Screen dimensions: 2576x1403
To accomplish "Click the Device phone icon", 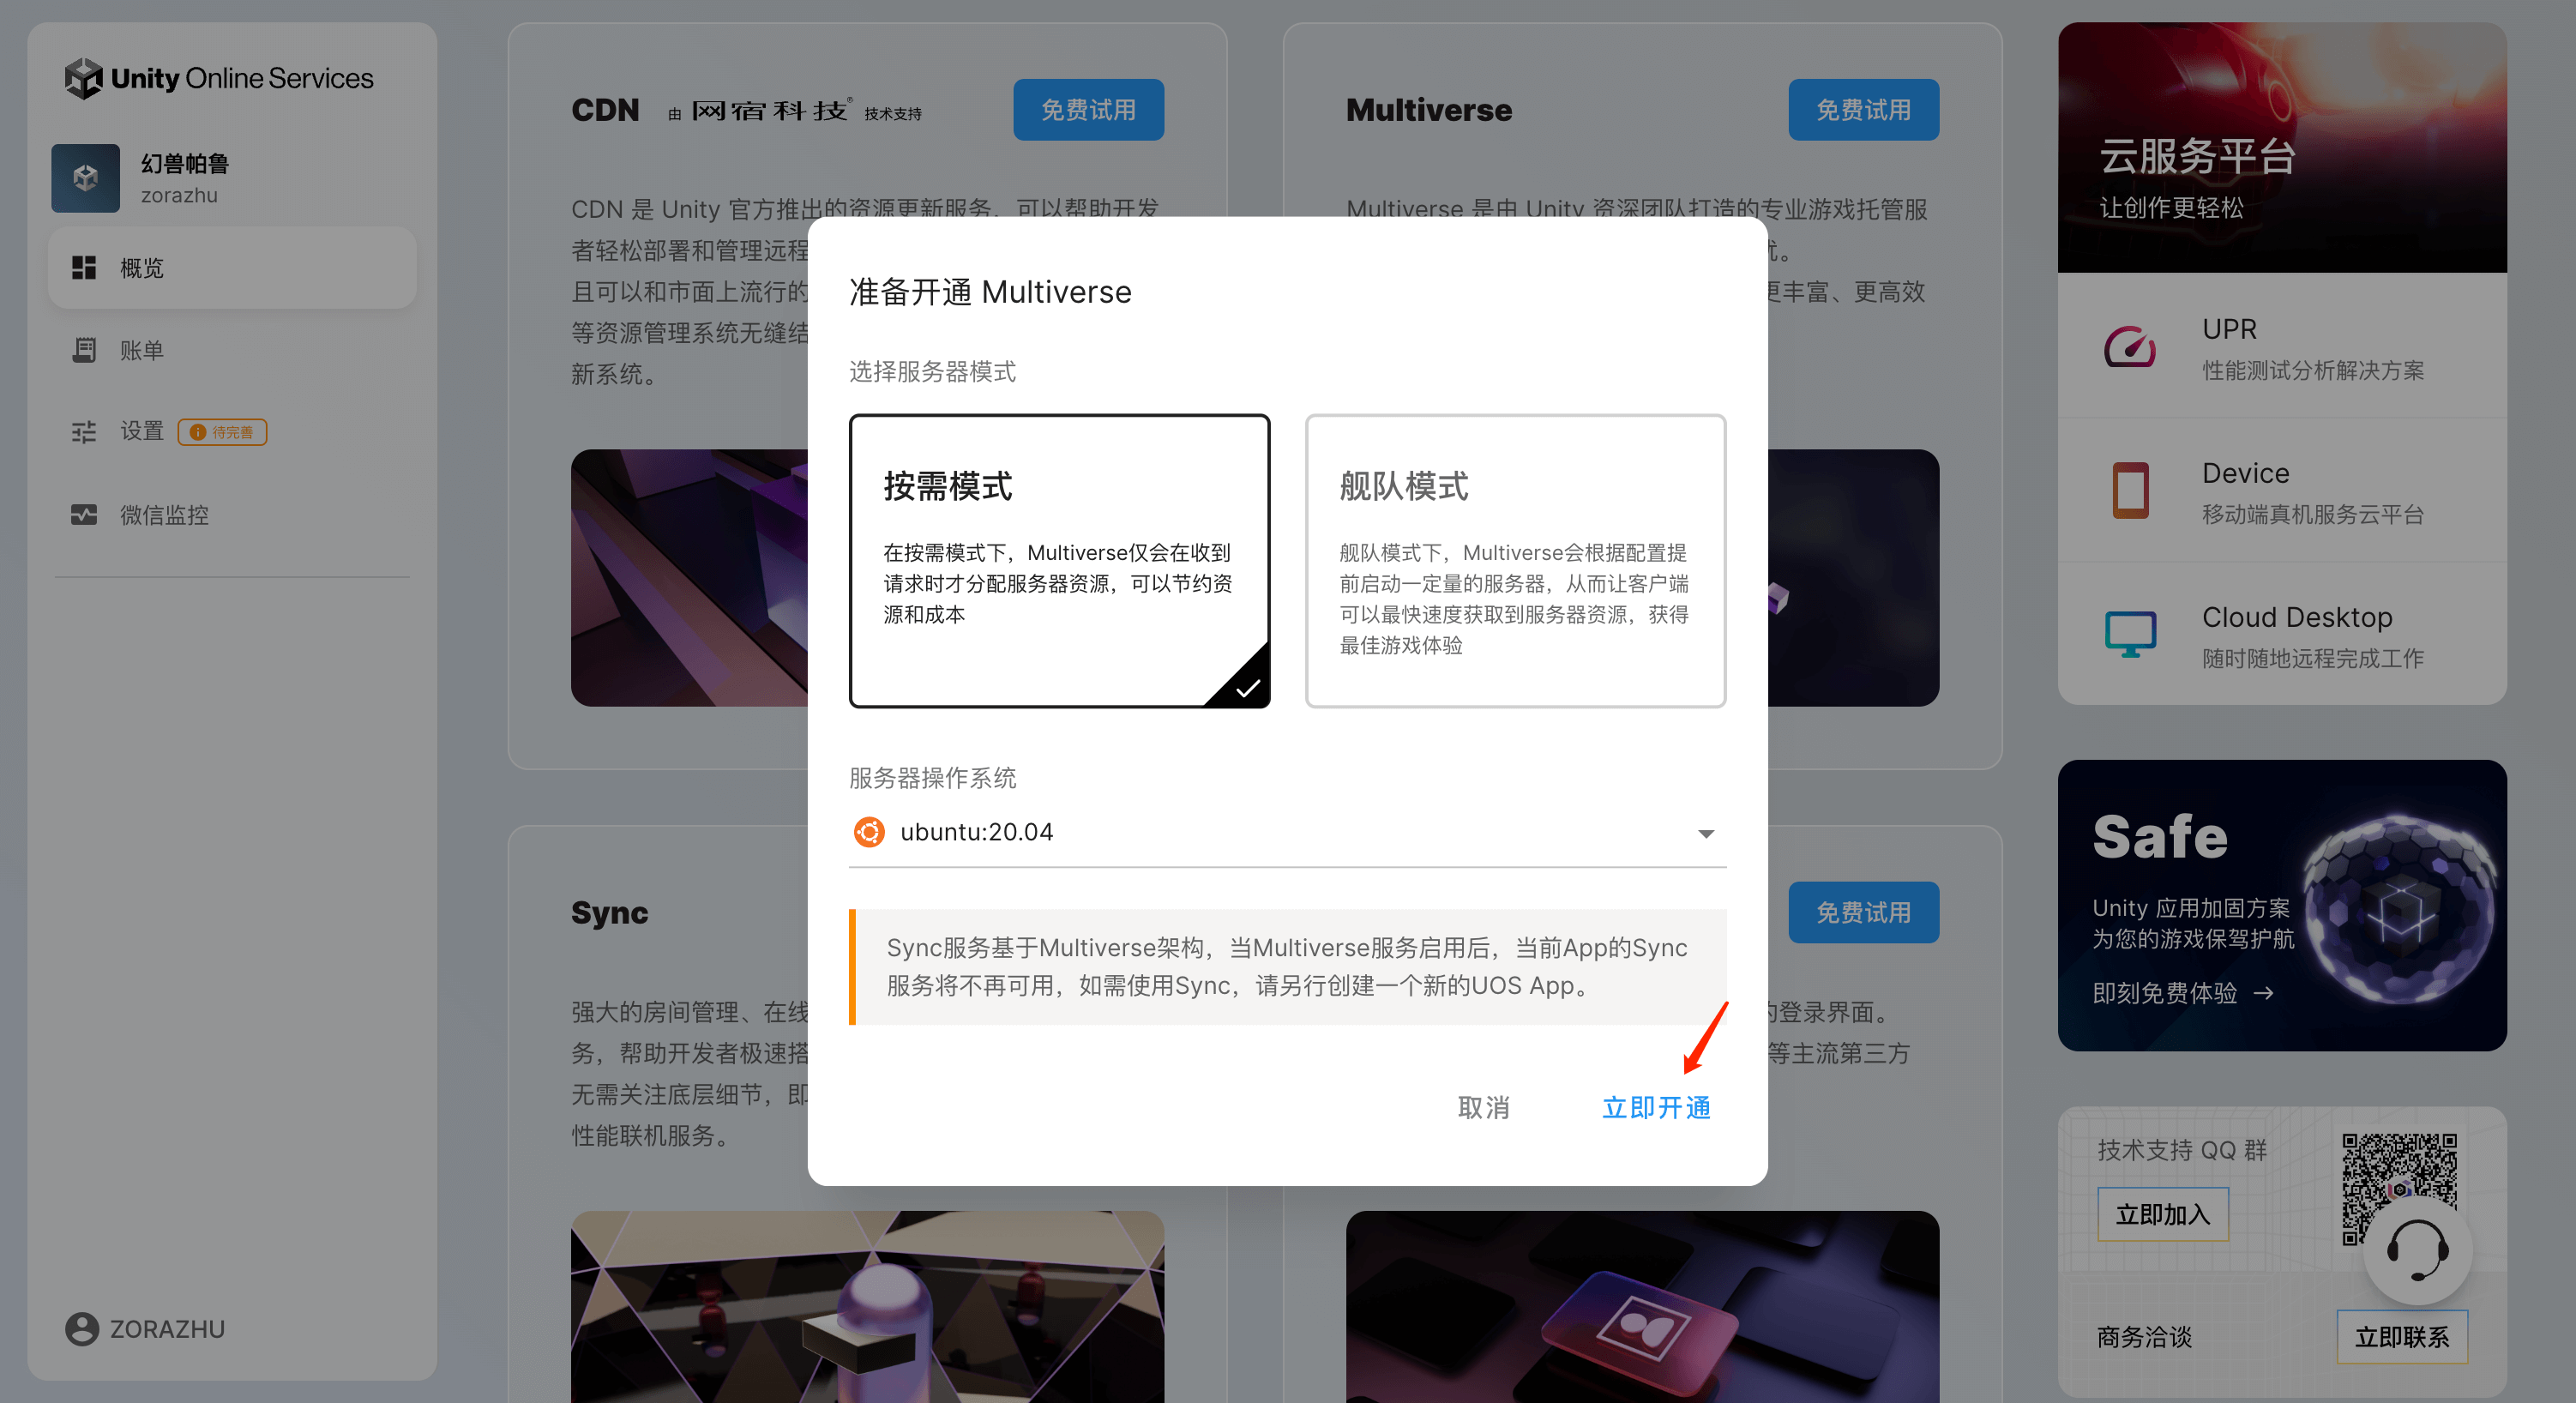I will [x=2129, y=490].
